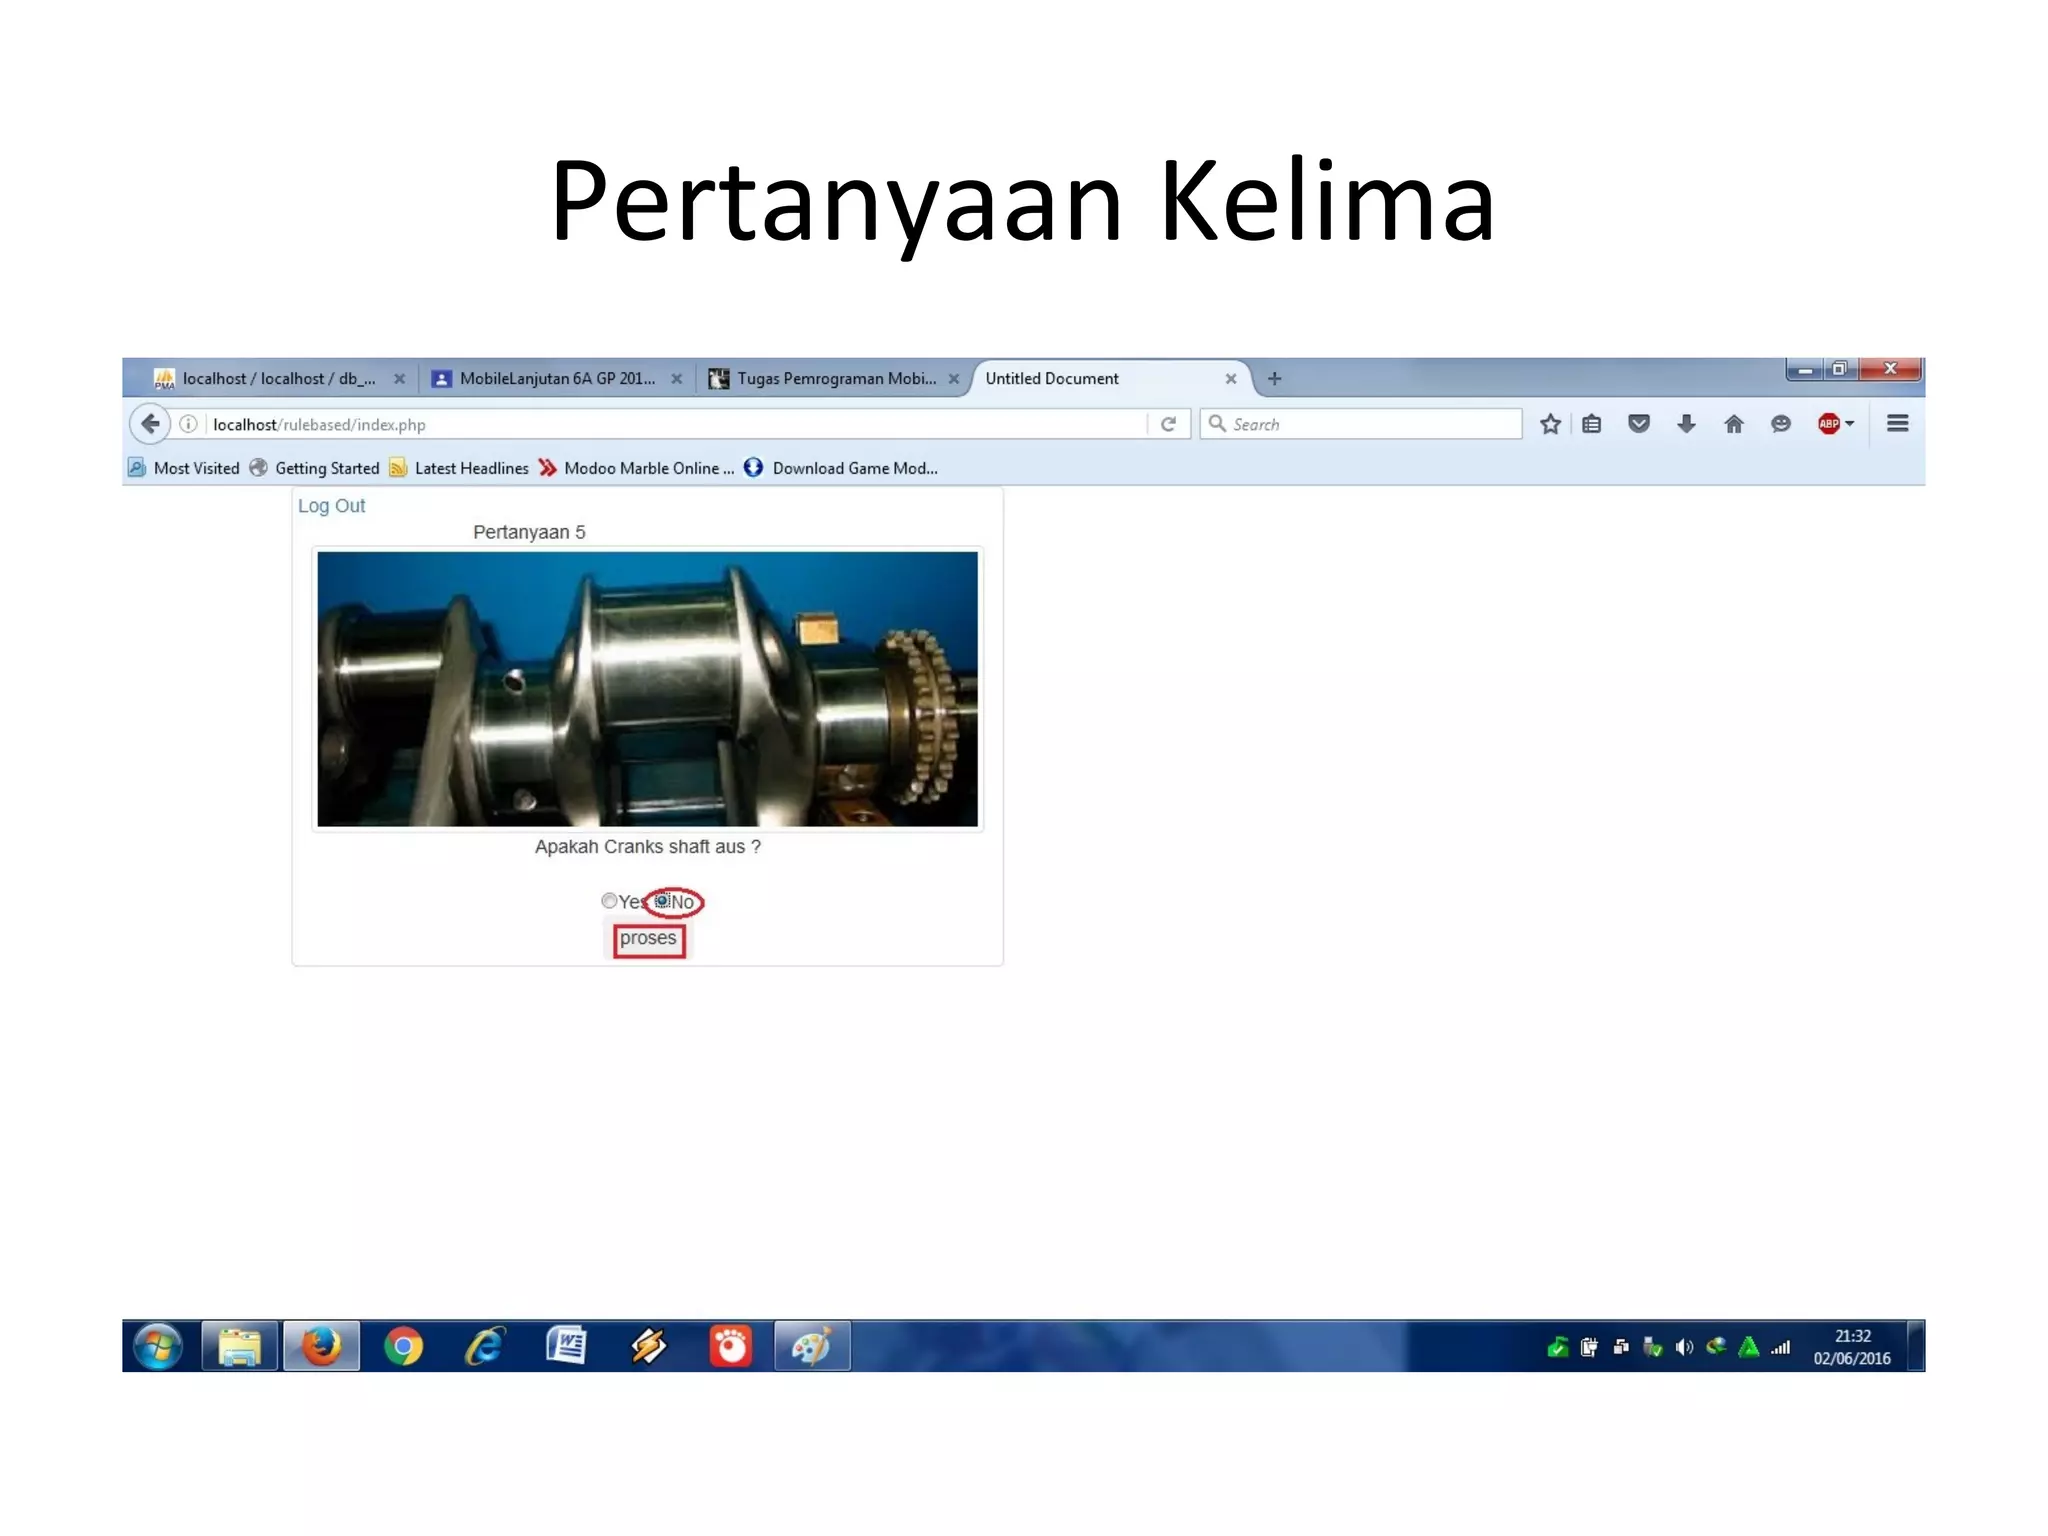Open Modoo Marble Online bookmark
Image resolution: width=2048 pixels, height=1536 pixels.
coord(636,468)
